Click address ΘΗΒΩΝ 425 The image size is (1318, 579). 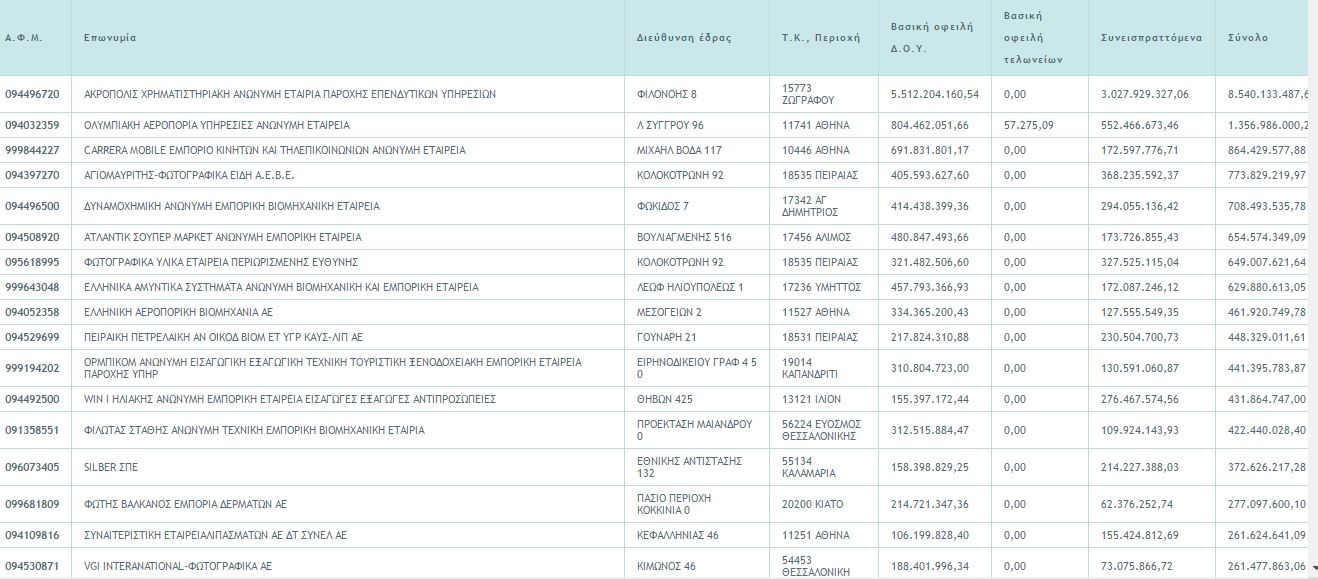(x=664, y=399)
